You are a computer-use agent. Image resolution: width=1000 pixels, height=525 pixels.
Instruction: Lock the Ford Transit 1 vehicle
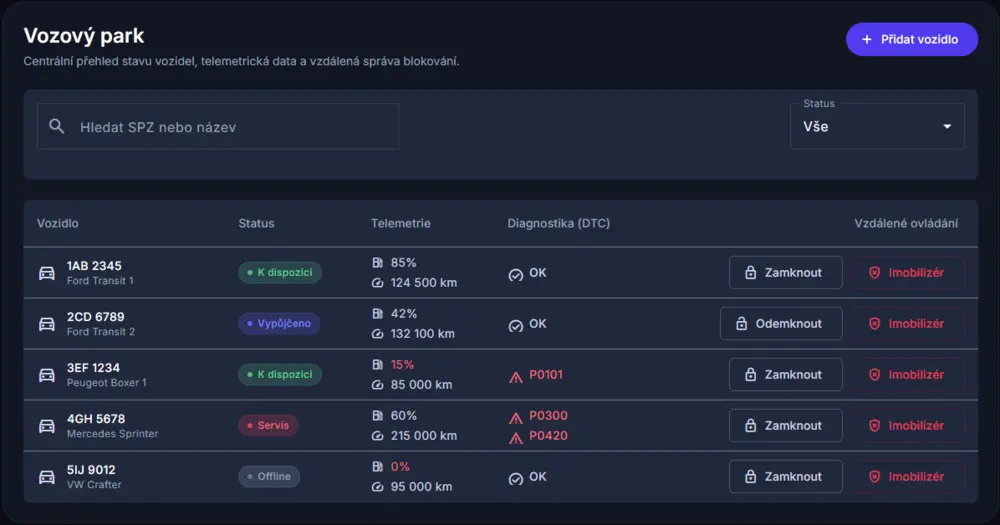pyautogui.click(x=785, y=273)
